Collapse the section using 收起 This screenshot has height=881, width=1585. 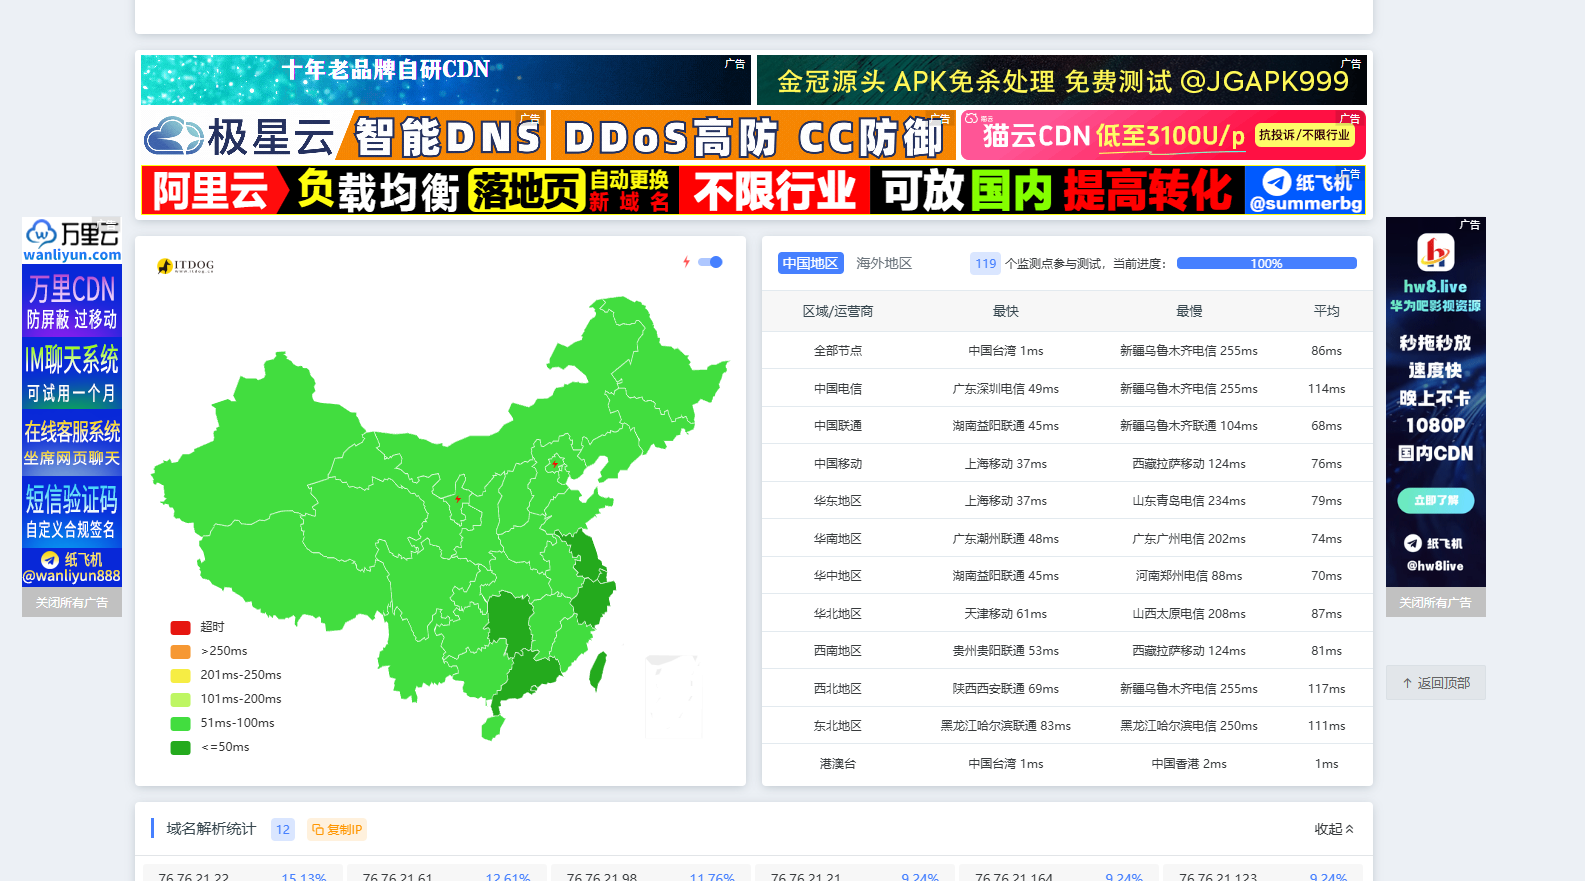1334,829
